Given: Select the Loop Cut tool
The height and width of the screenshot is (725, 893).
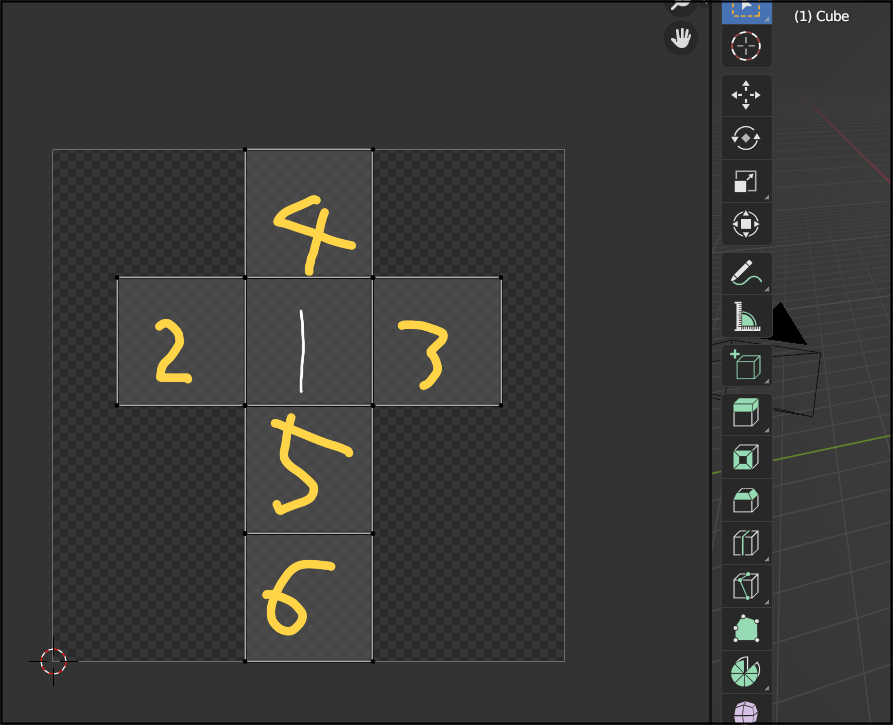Looking at the screenshot, I should pyautogui.click(x=747, y=543).
